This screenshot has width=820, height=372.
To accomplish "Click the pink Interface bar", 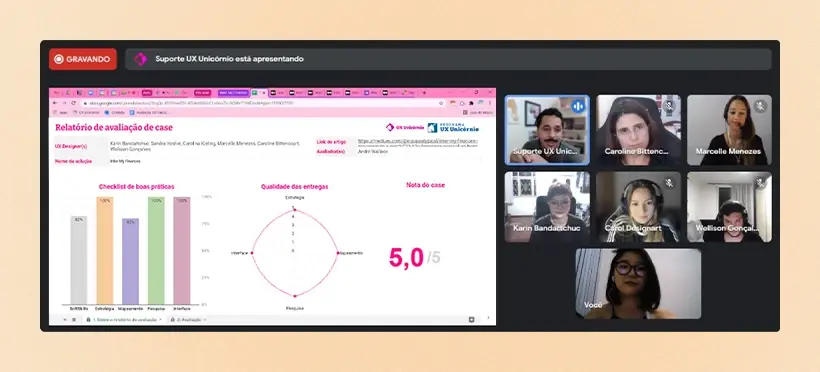I will (182, 251).
